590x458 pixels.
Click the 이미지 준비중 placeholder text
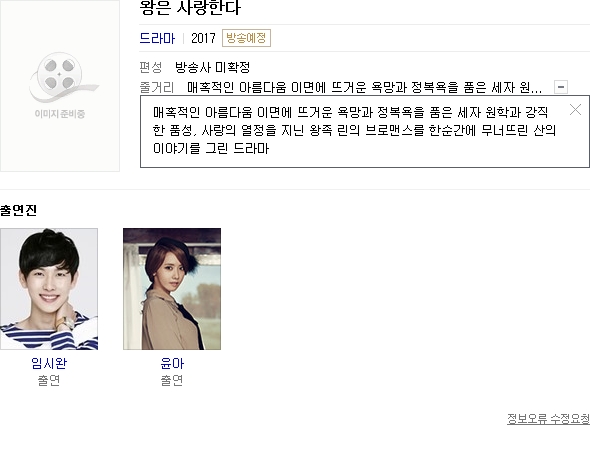point(60,114)
